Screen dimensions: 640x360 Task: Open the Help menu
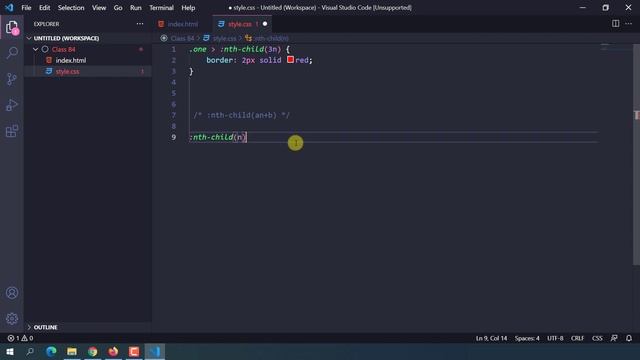pos(188,8)
